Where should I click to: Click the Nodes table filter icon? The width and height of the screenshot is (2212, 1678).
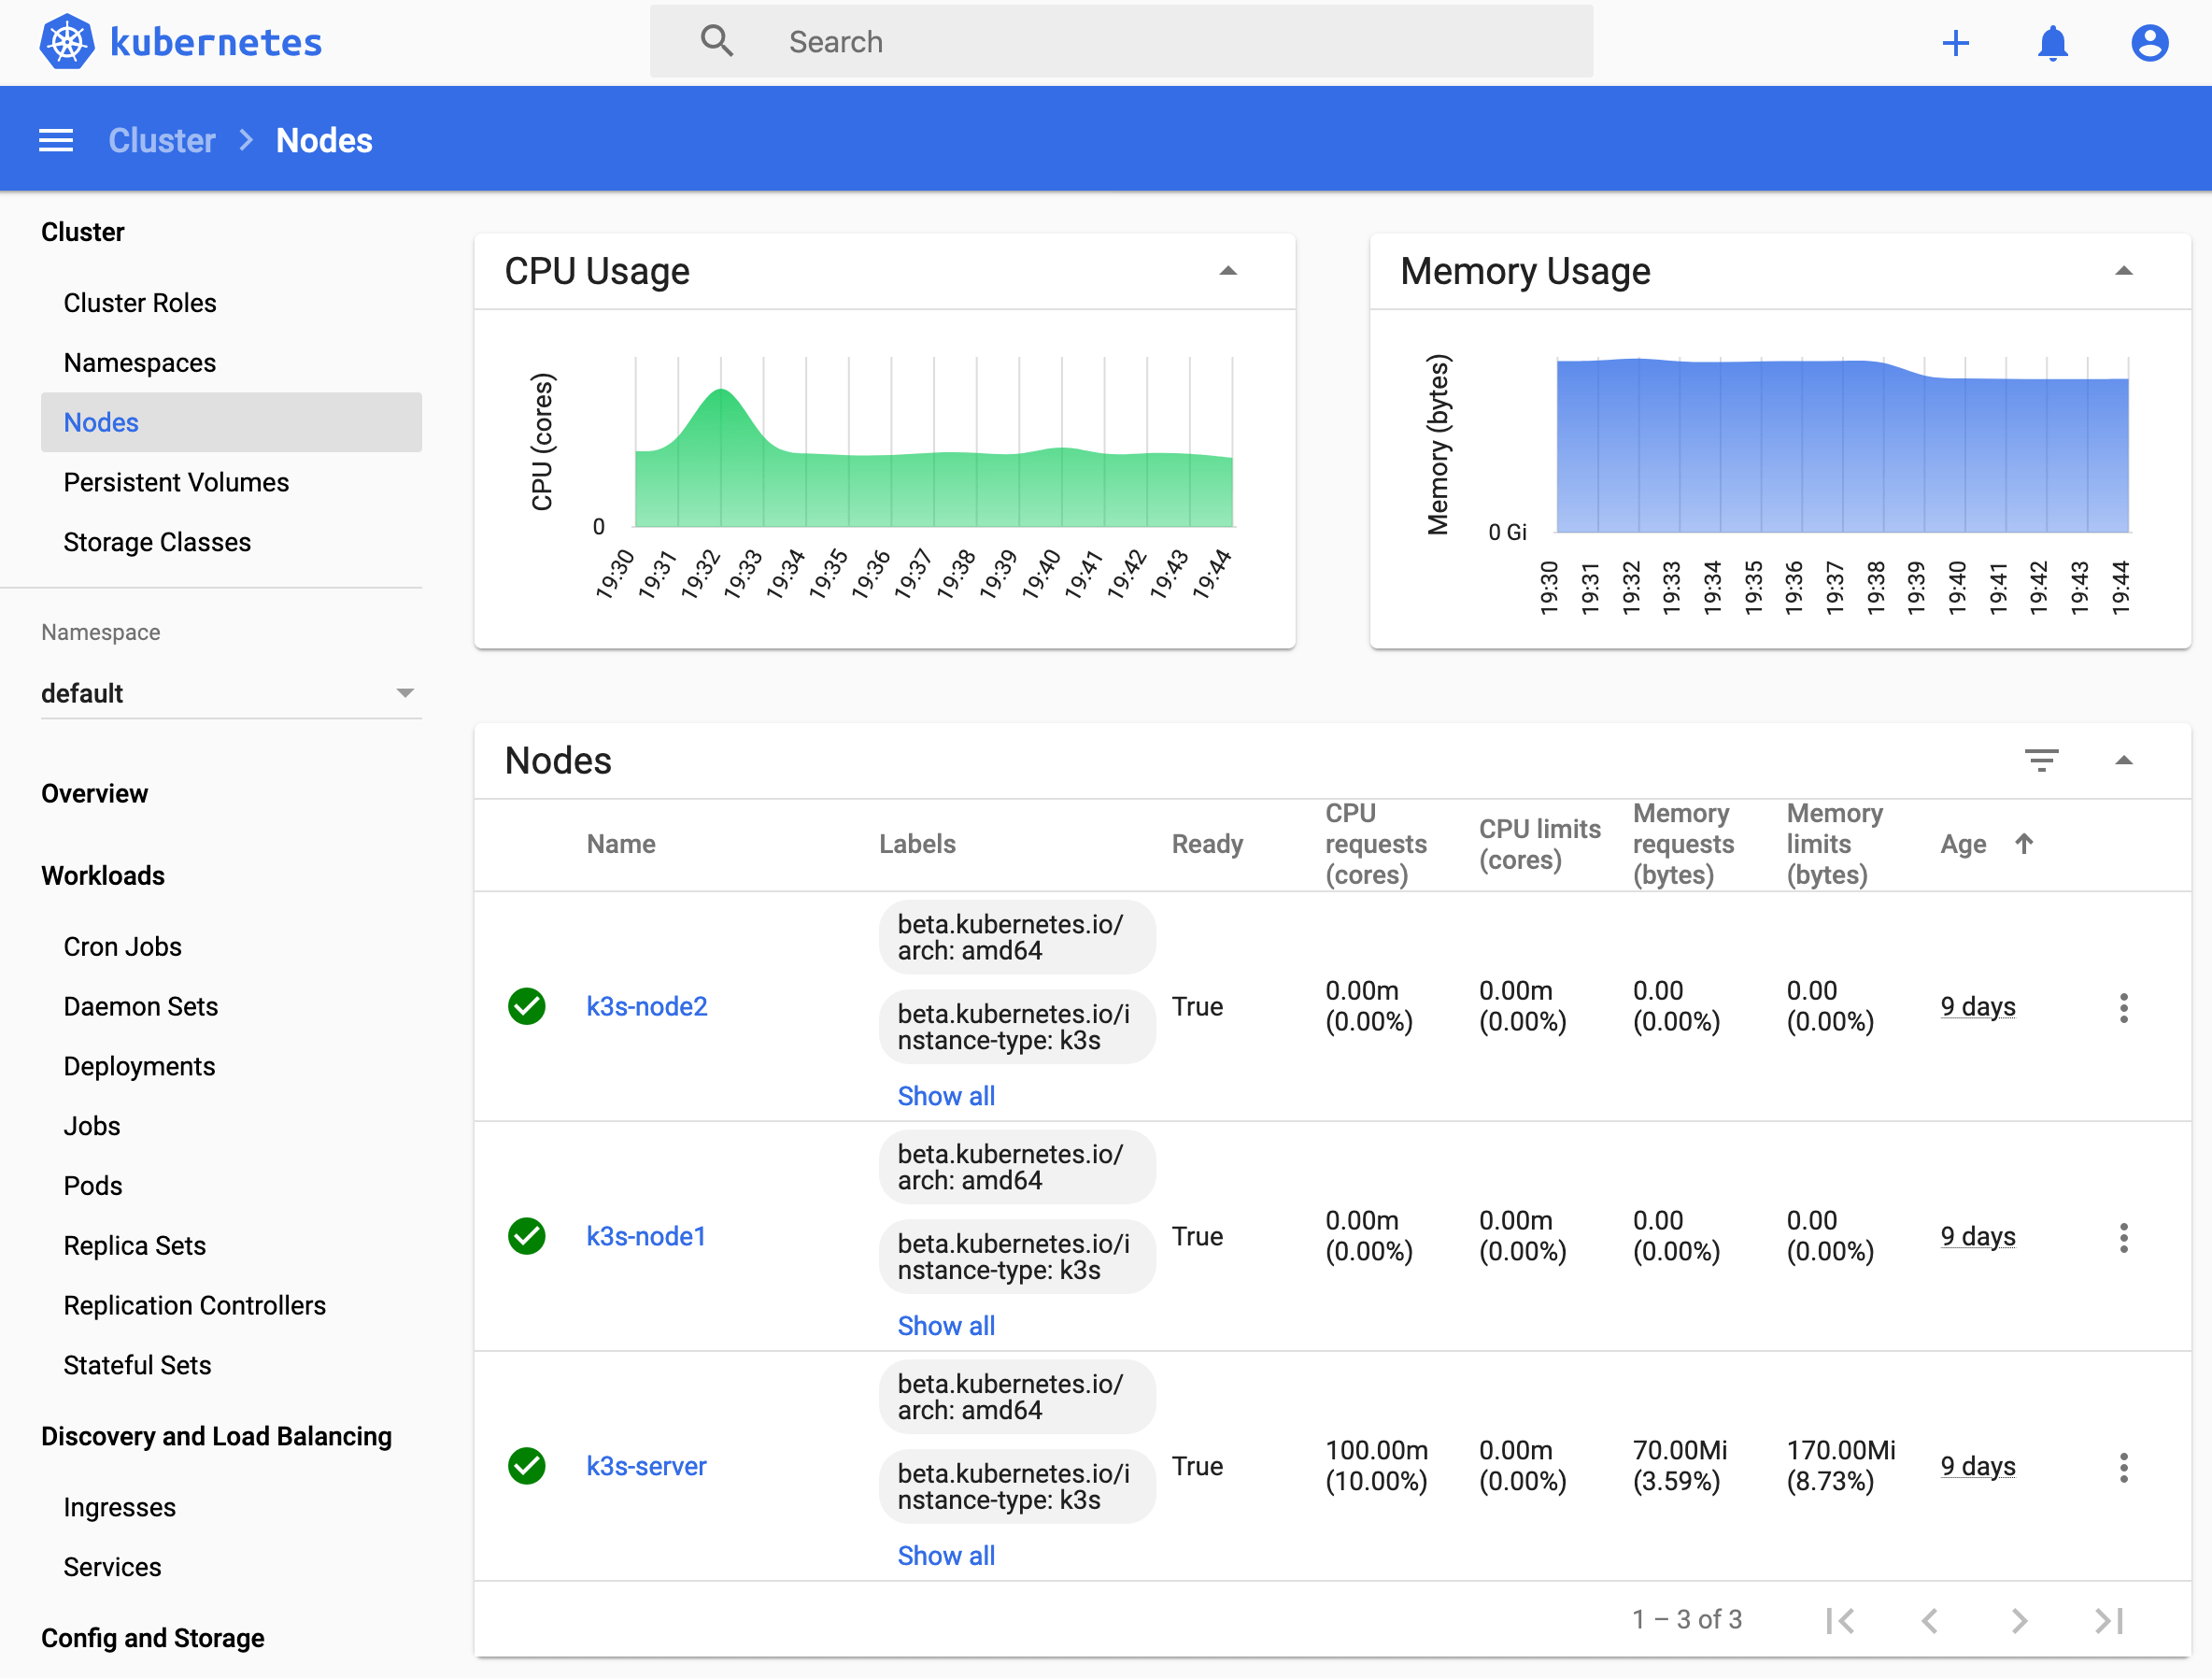click(2041, 760)
